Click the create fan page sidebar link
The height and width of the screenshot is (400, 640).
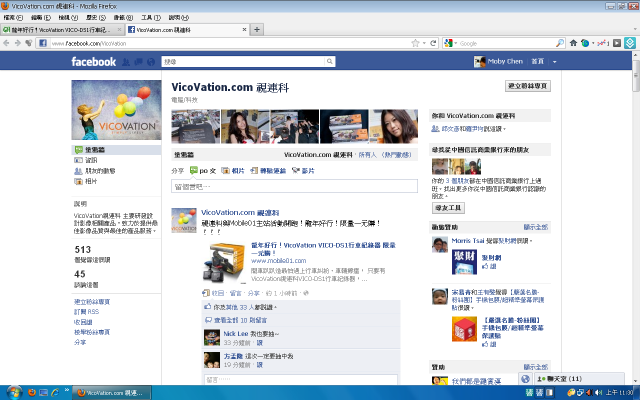[x=92, y=302]
